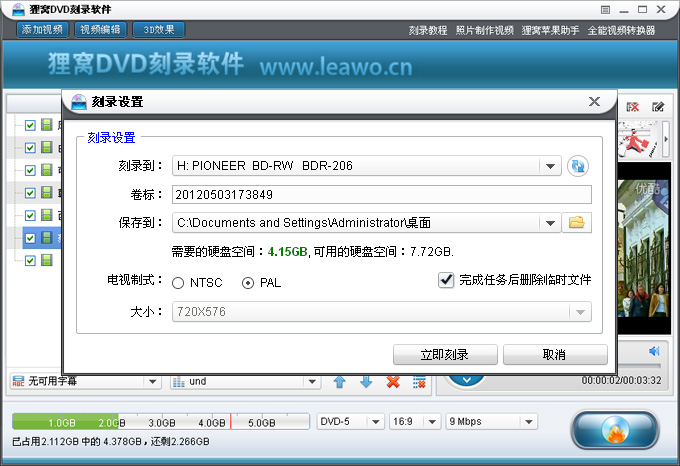Expand the menu template panel arrow
This screenshot has width=680, height=466.
(x=666, y=139)
